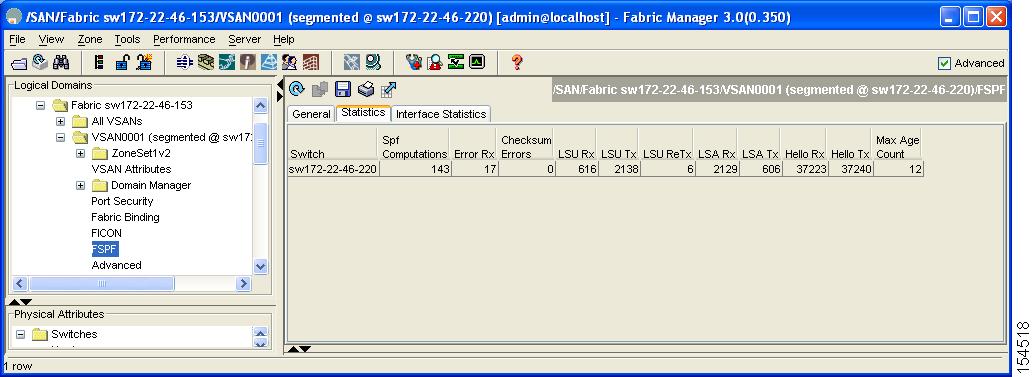Open the Tools menu

point(127,39)
